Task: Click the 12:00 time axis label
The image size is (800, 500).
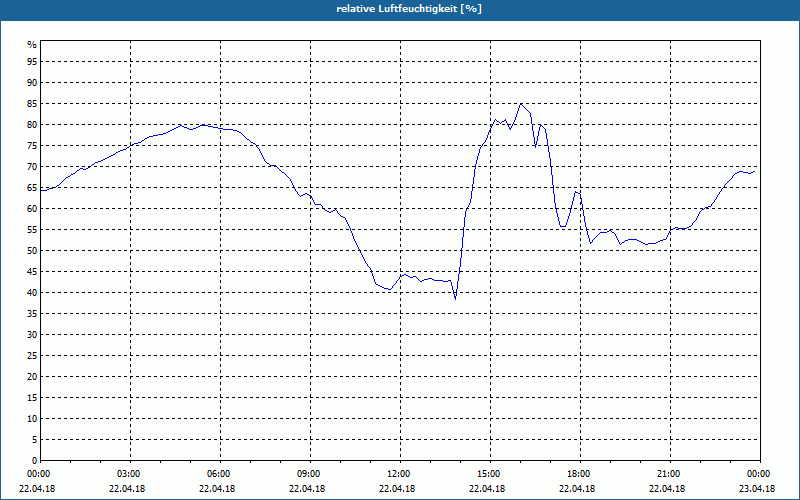Action: [x=397, y=474]
